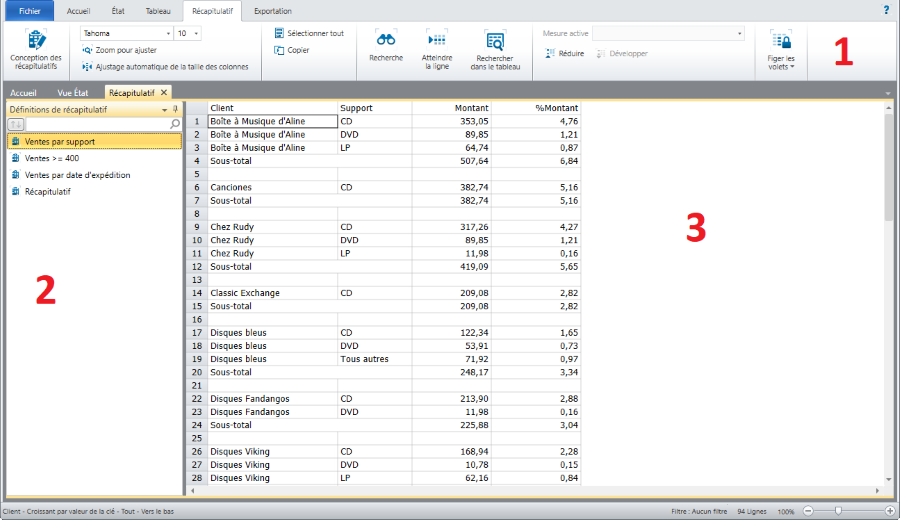
Task: Click the help question mark icon
Action: coord(886,10)
